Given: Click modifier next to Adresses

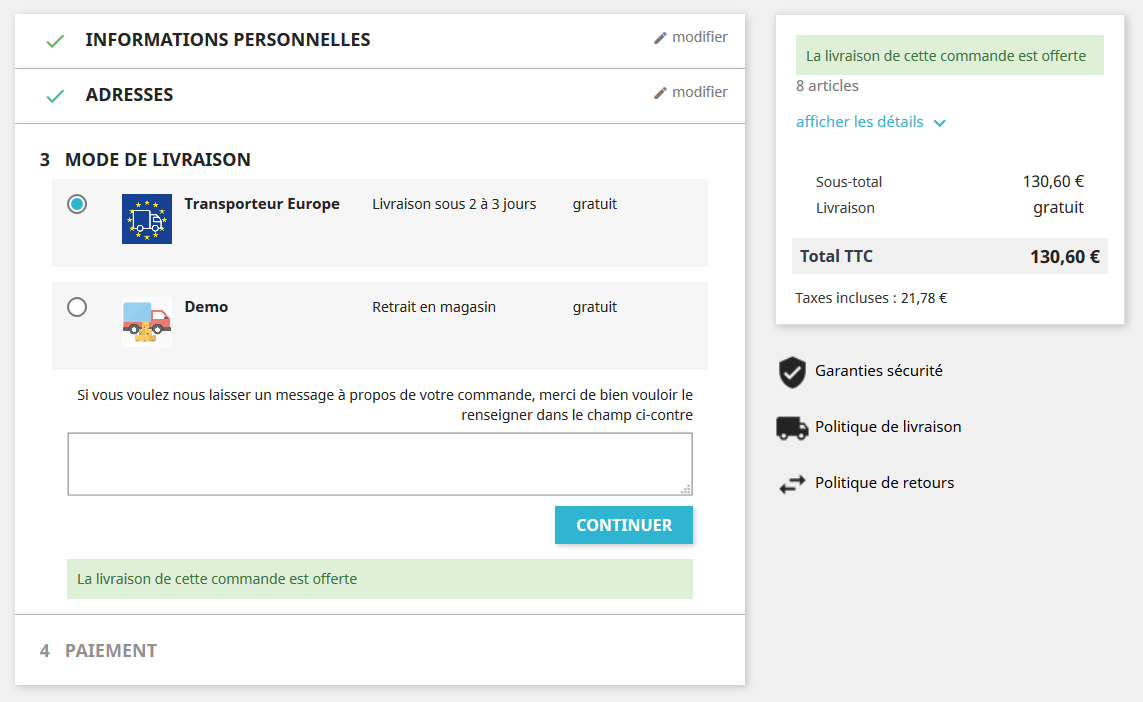Looking at the screenshot, I should point(698,91).
